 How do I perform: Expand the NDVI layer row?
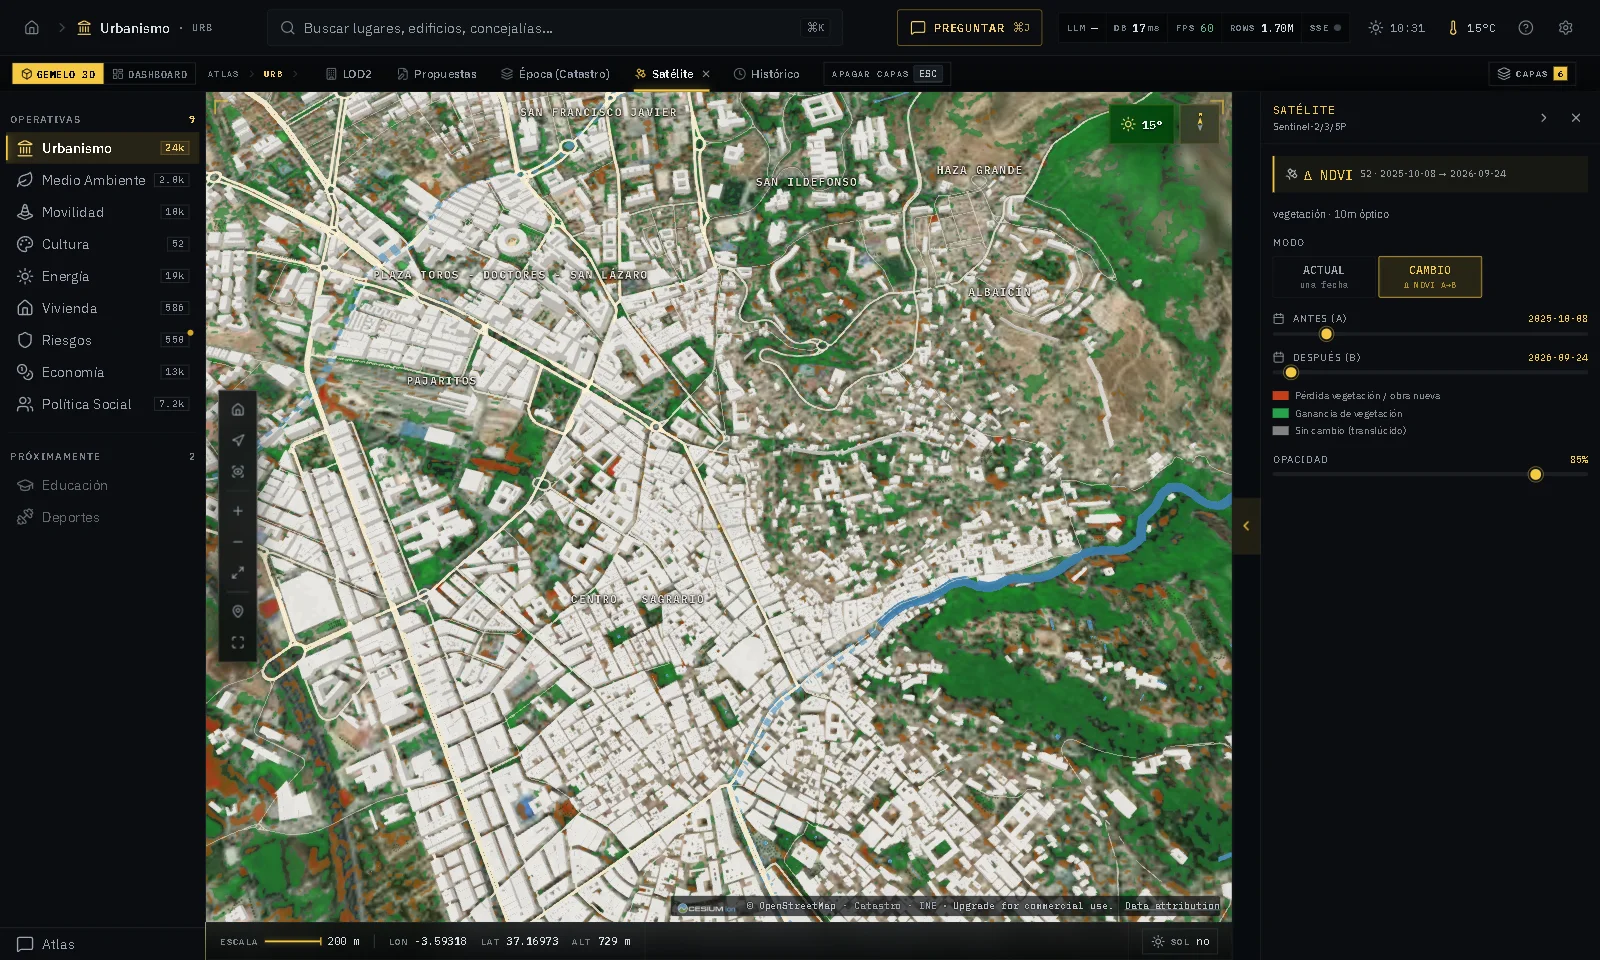click(x=1430, y=174)
